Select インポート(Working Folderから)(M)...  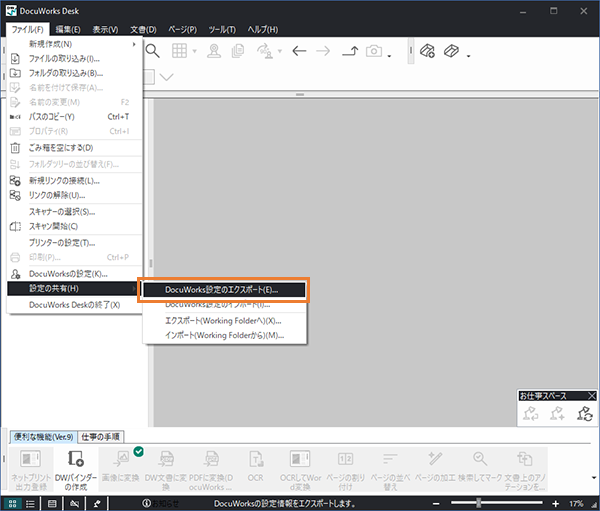[x=225, y=335]
